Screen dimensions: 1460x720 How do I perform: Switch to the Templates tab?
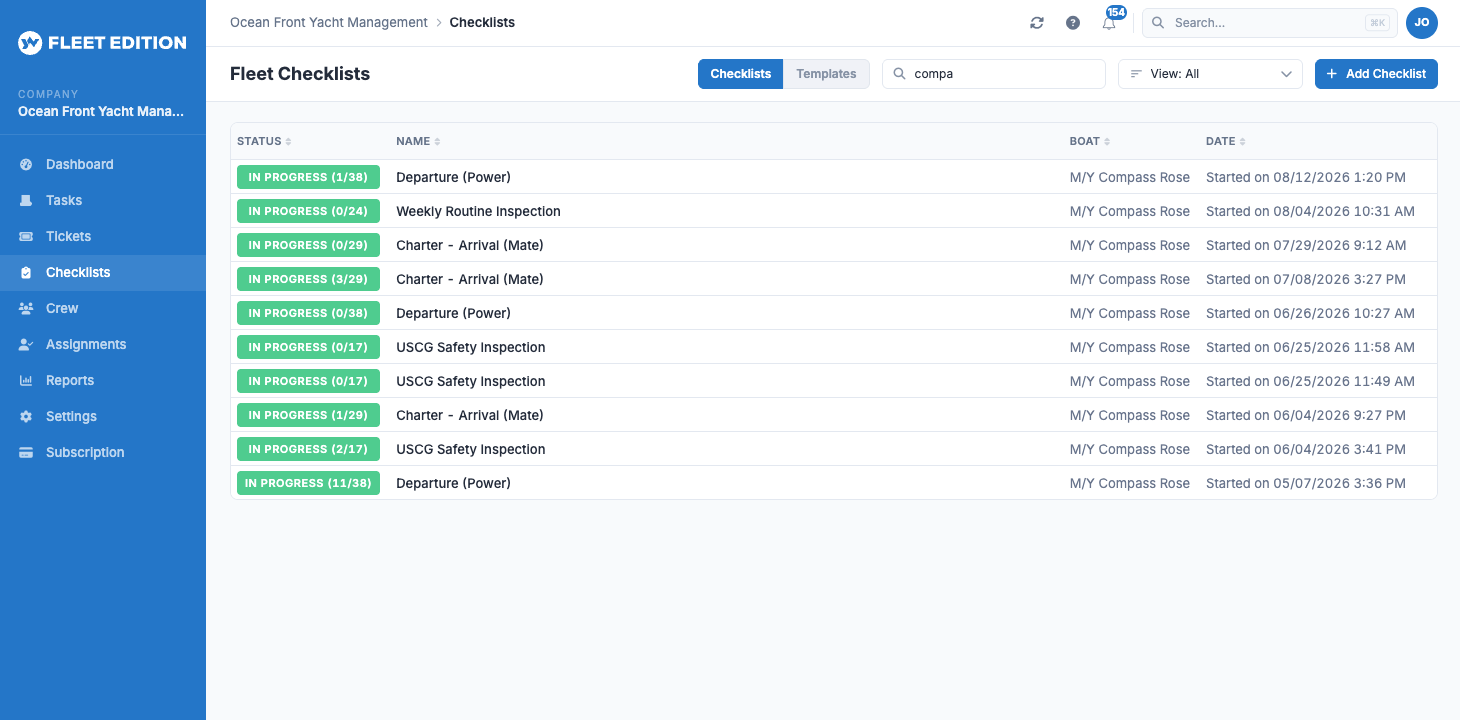pyautogui.click(x=826, y=74)
